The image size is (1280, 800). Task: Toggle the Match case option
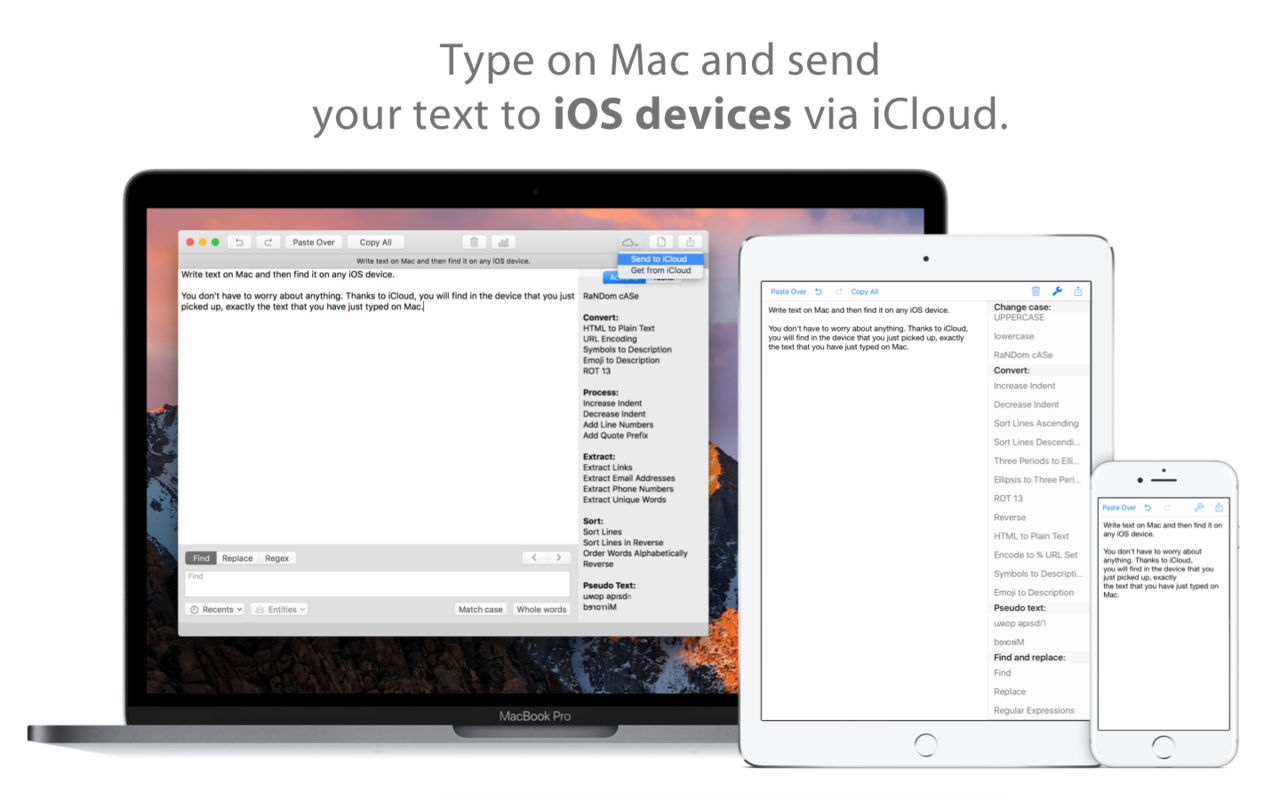click(481, 609)
